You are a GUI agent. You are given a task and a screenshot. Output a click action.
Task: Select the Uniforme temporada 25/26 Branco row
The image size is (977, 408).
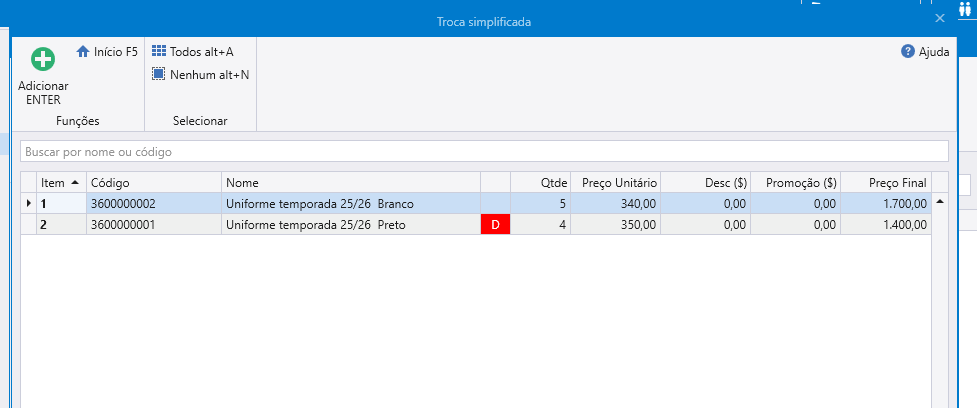click(320, 204)
